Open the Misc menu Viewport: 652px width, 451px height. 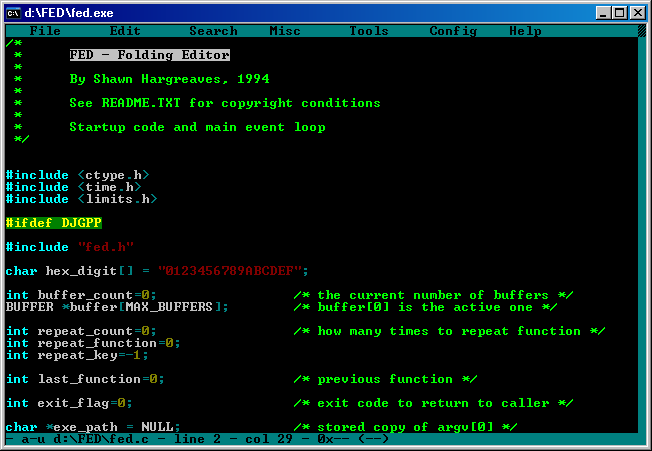[285, 31]
